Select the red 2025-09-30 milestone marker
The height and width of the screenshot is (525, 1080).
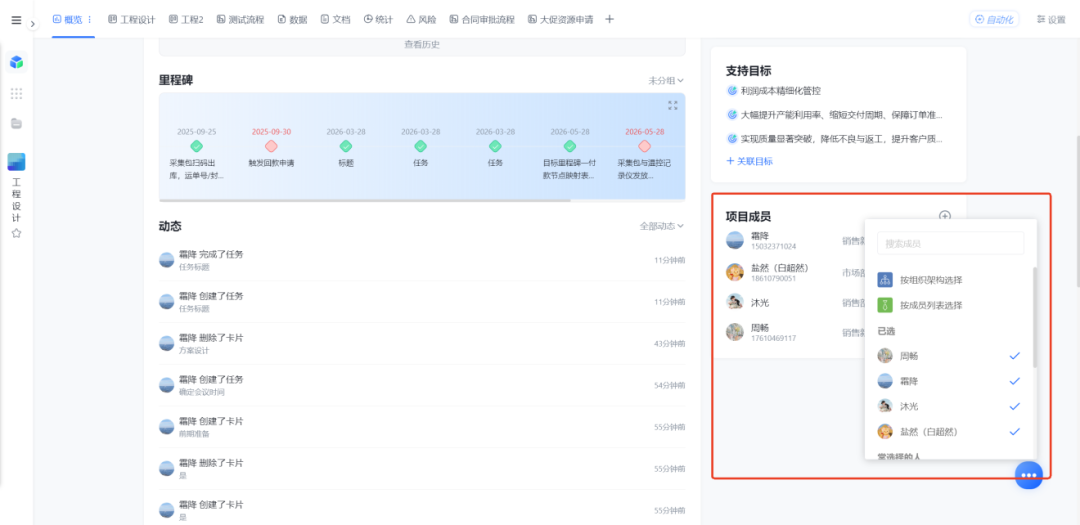[271, 146]
